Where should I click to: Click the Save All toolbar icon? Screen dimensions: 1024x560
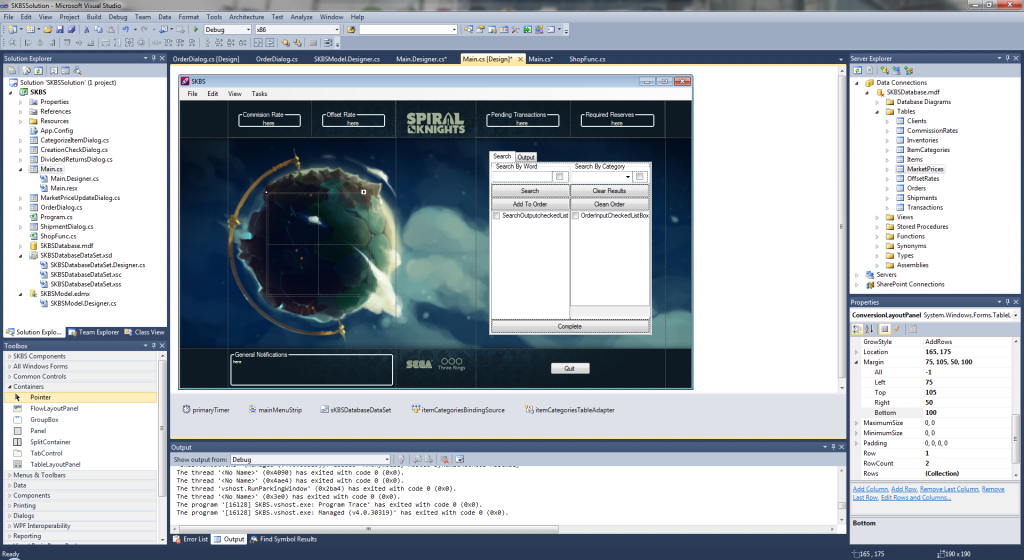click(x=71, y=30)
